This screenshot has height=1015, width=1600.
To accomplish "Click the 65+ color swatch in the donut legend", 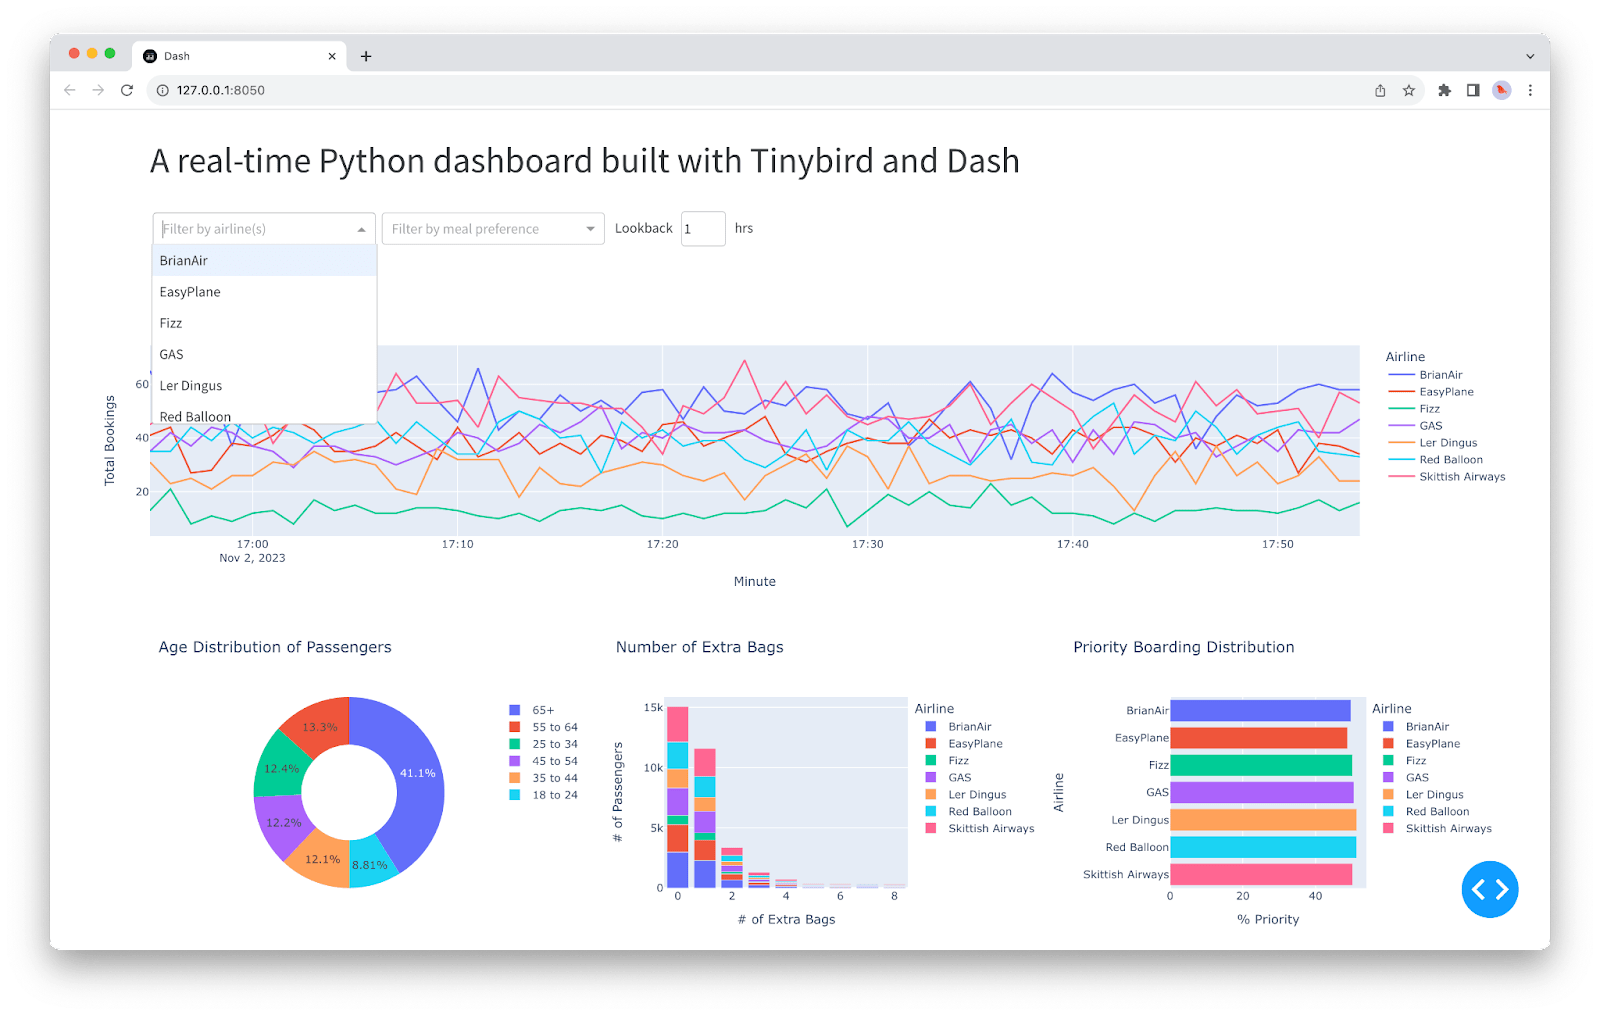I will (x=514, y=709).
